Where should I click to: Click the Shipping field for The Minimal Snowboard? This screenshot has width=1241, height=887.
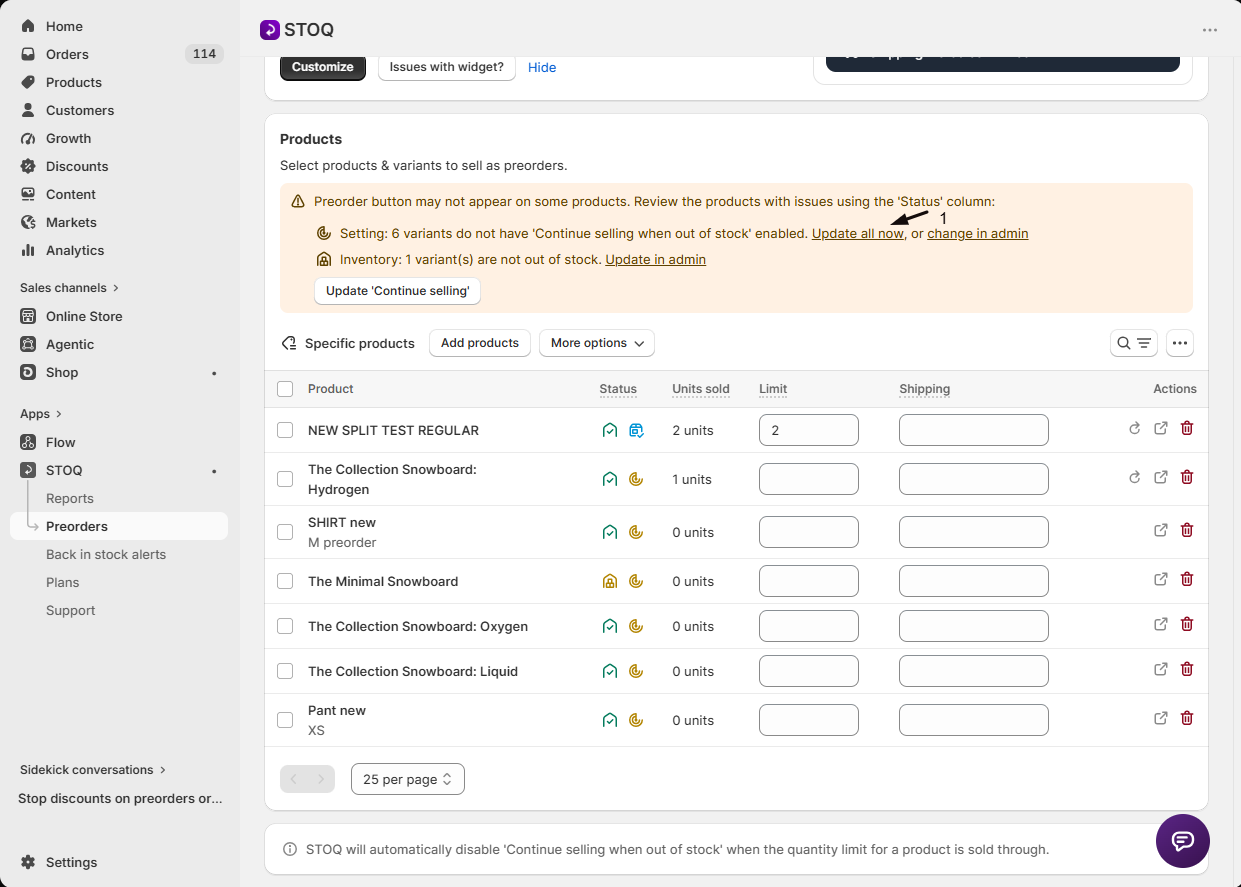point(974,581)
